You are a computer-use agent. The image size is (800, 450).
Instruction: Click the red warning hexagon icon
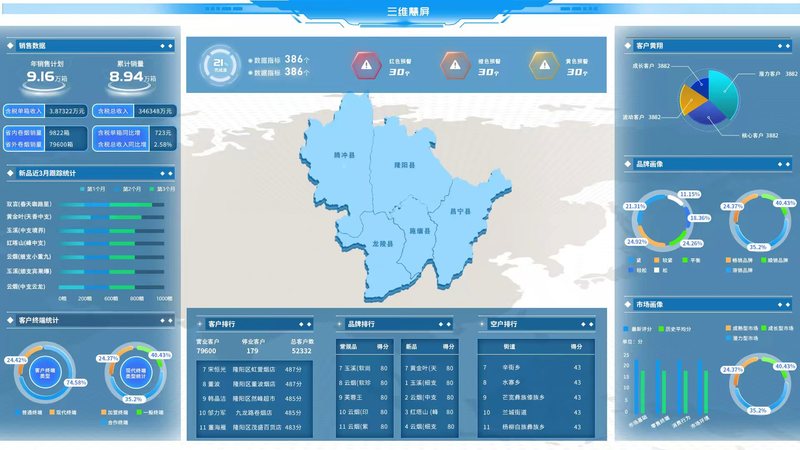[x=367, y=66]
